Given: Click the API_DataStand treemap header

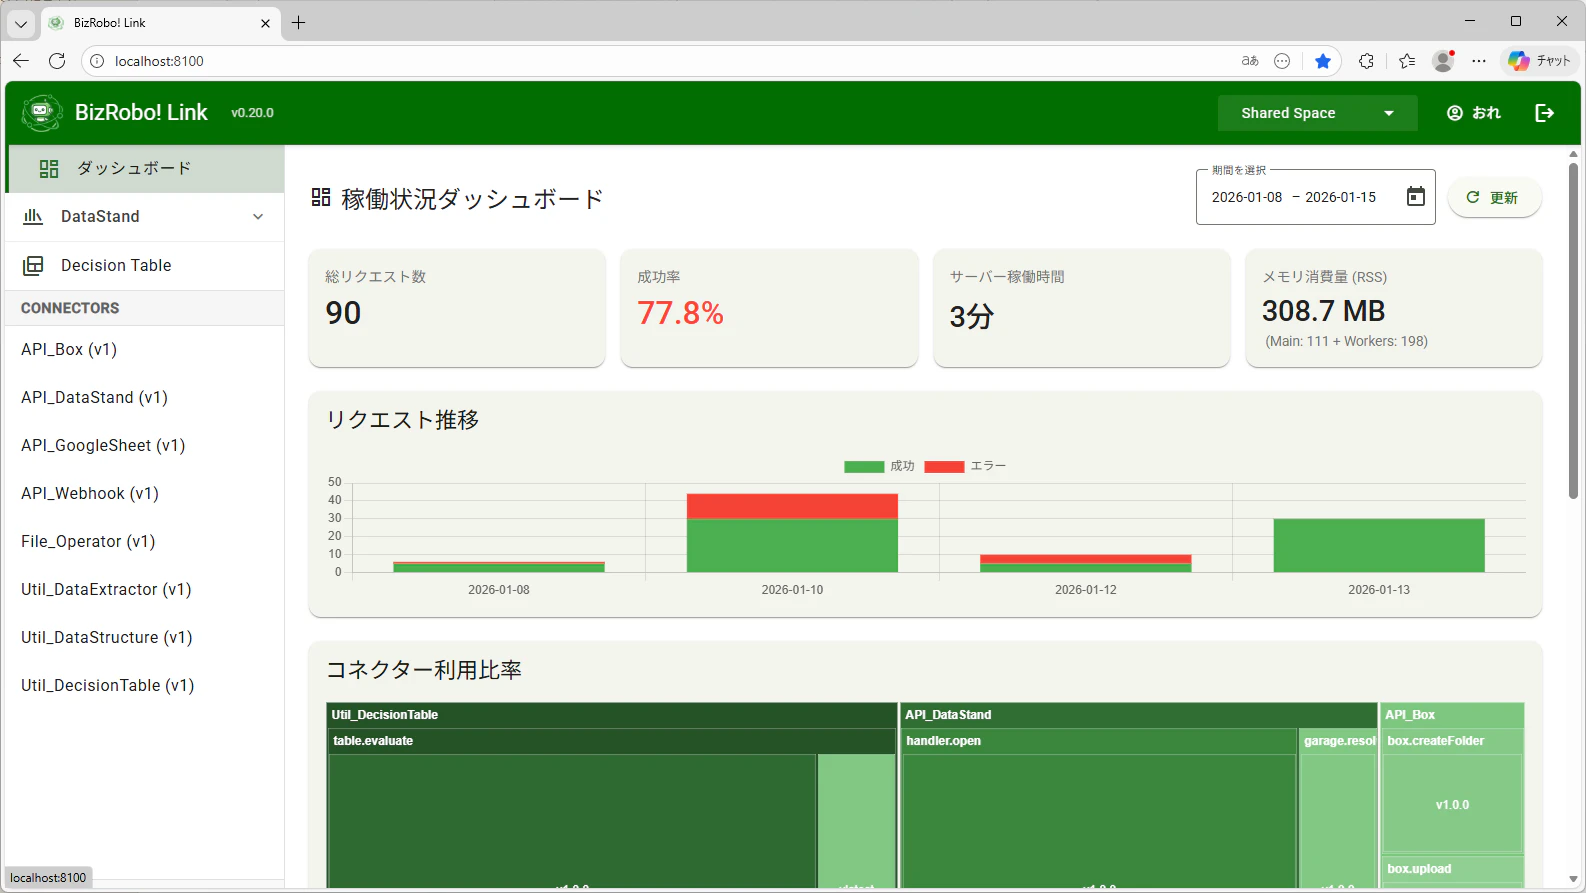Looking at the screenshot, I should 1139,715.
